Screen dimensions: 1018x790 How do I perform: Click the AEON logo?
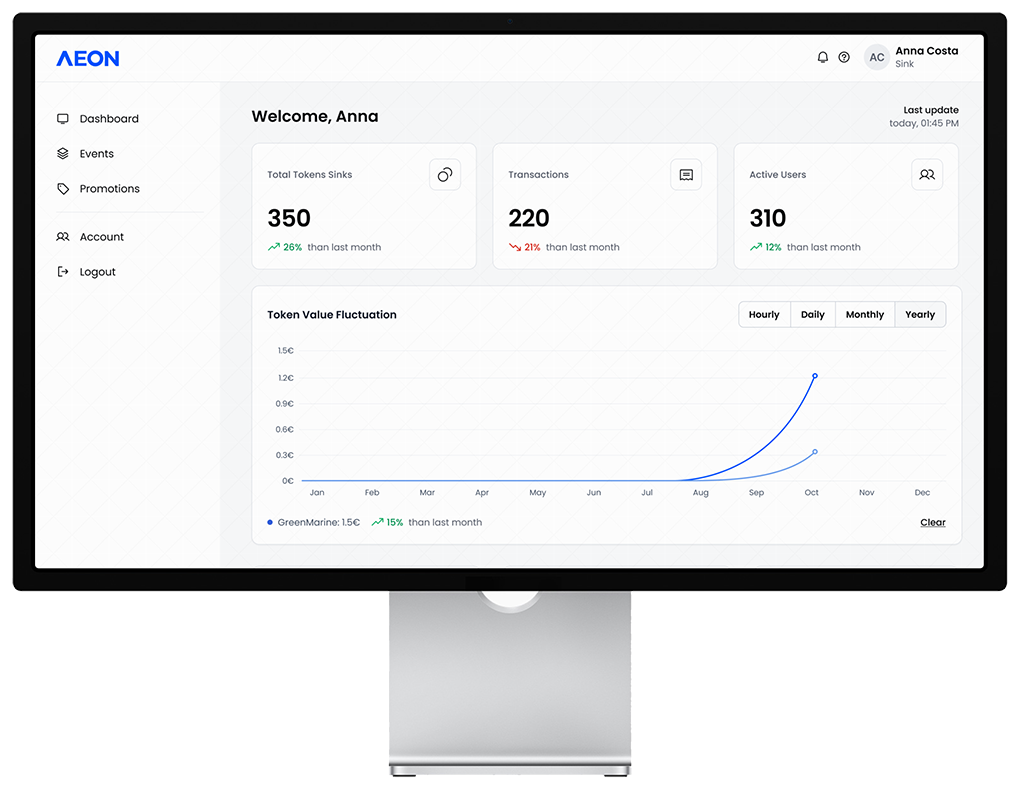coord(88,58)
